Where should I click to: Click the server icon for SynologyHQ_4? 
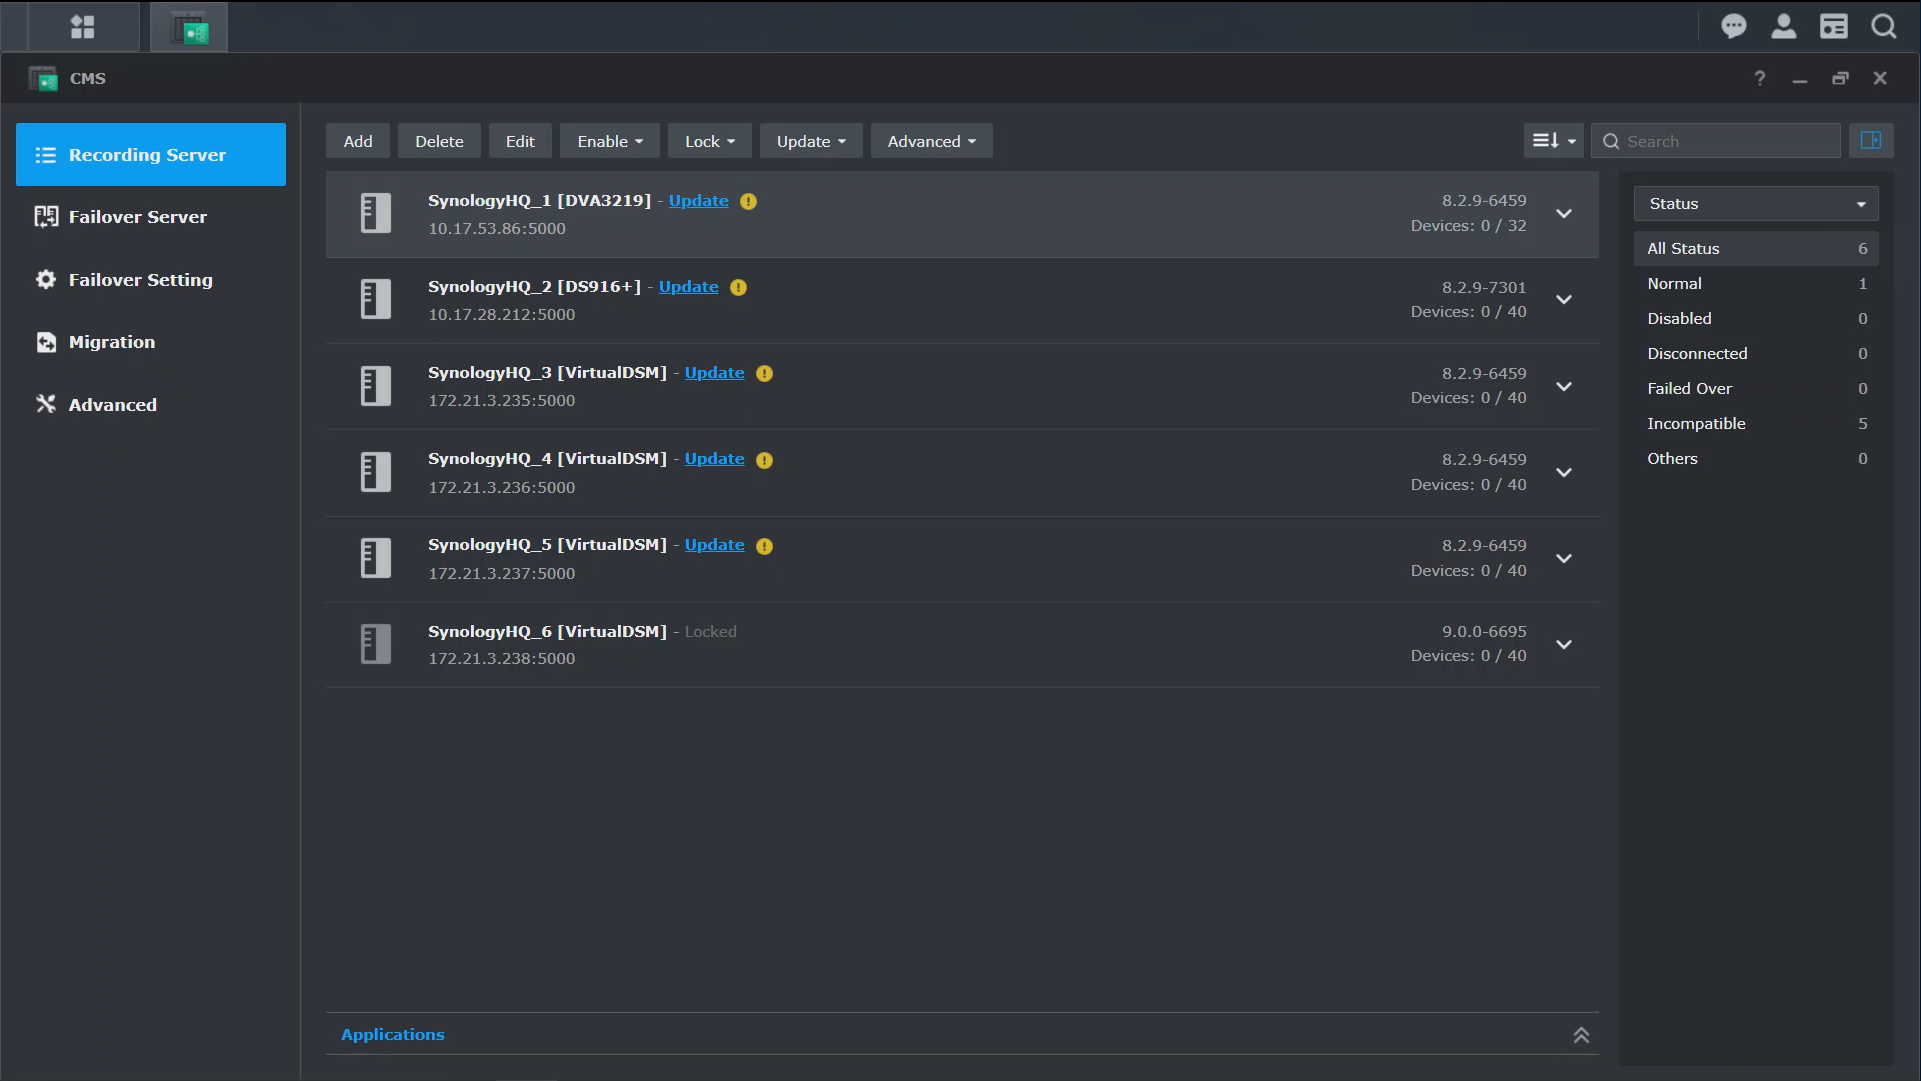376,472
